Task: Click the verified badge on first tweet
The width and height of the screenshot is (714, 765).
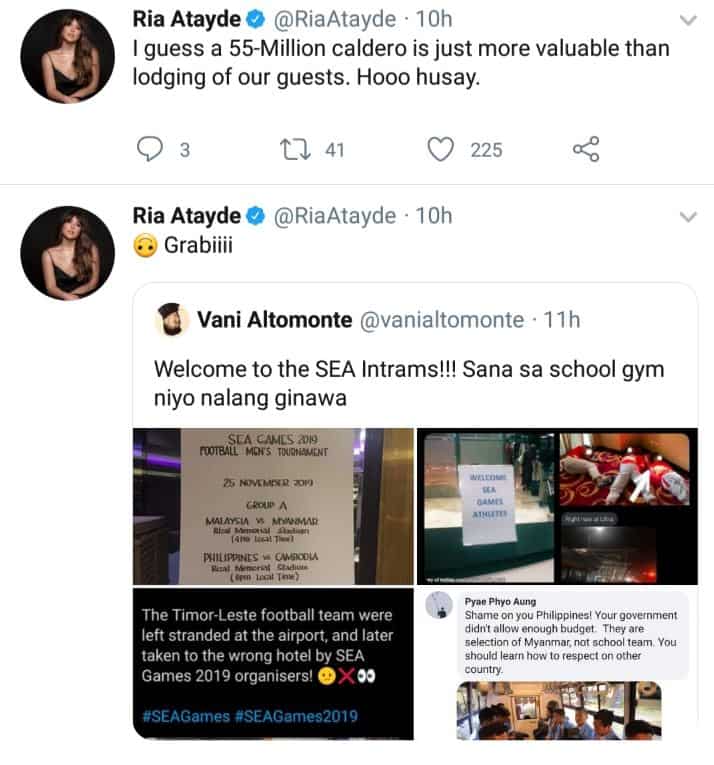Action: point(255,20)
